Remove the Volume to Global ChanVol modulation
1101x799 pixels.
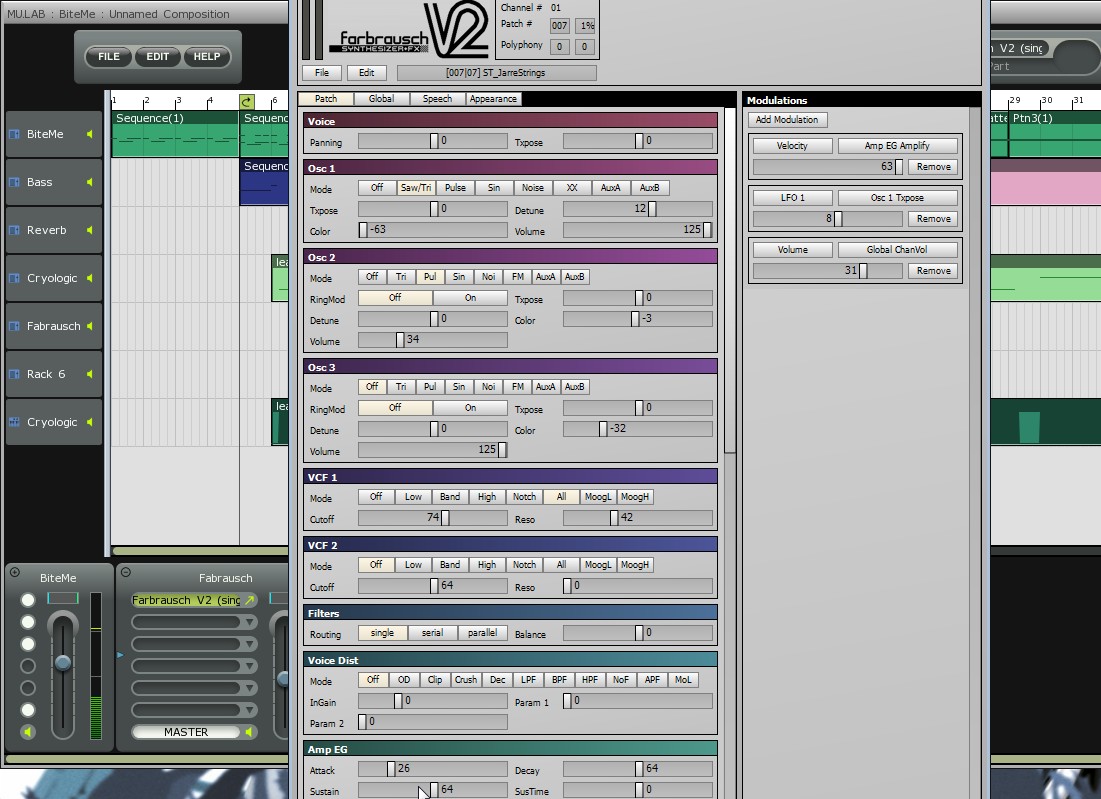tap(933, 271)
